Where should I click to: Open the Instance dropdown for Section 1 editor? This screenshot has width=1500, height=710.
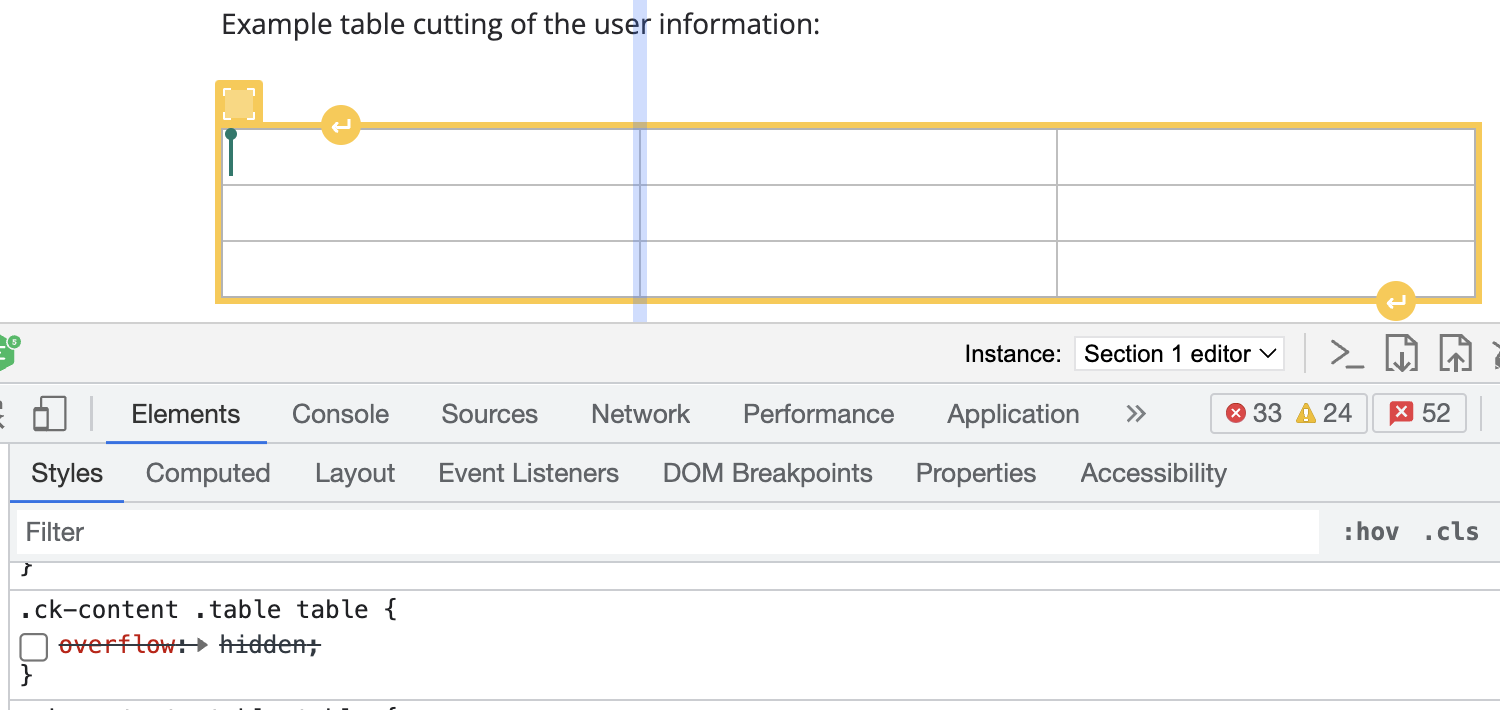coord(1179,353)
